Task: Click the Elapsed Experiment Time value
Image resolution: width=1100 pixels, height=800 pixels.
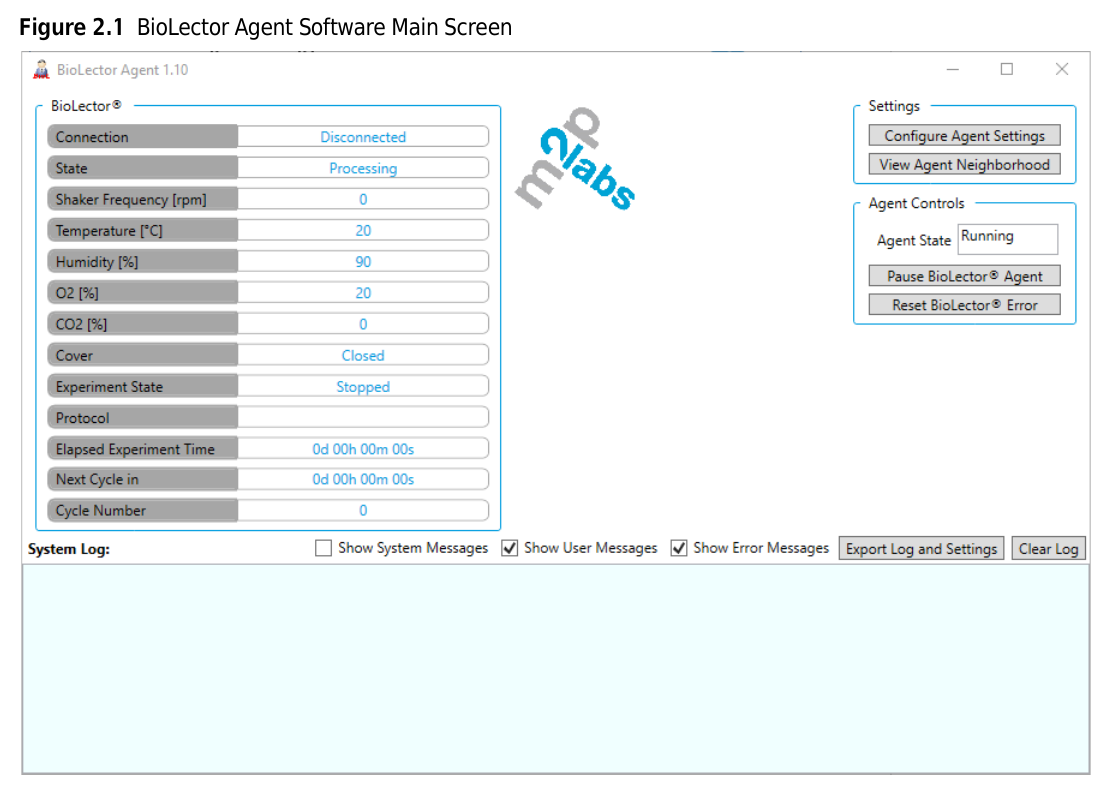Action: pos(363,448)
